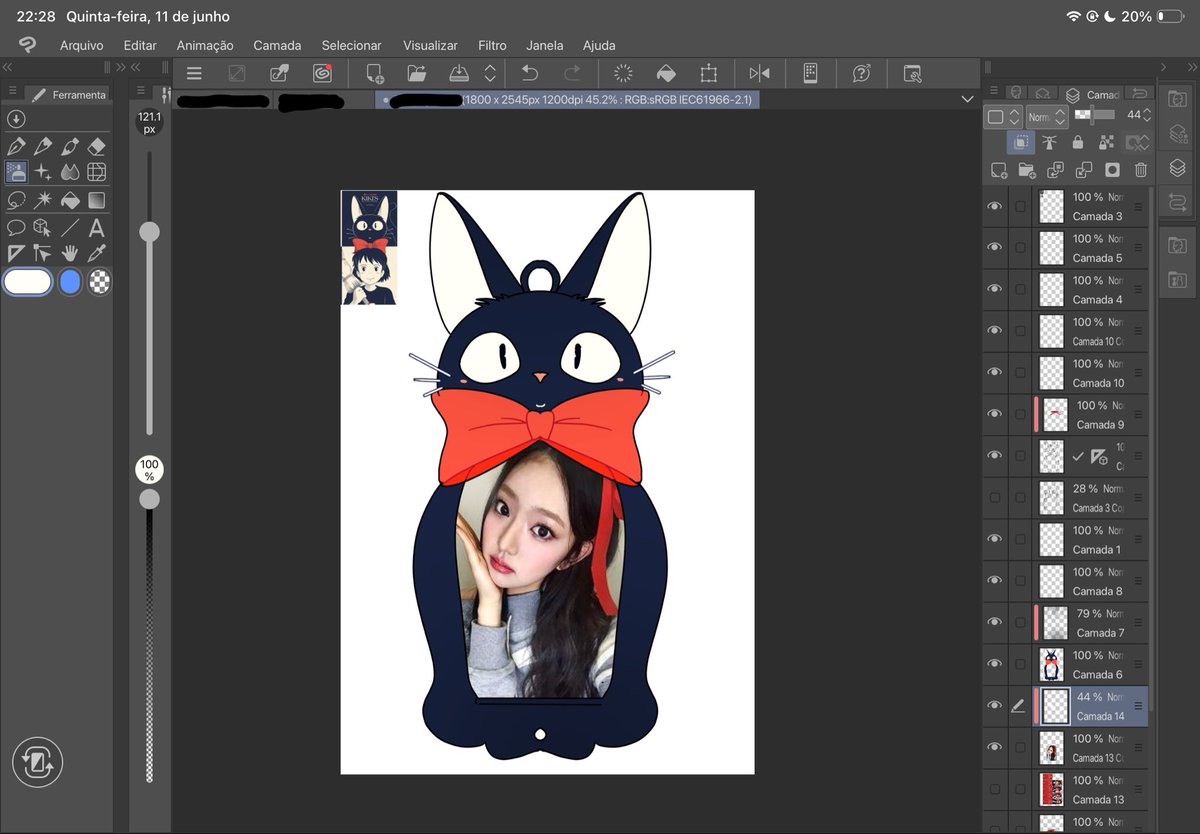Screen dimensions: 1200x834
Task: Click the download arrow icon in tool palette
Action: pos(15,119)
